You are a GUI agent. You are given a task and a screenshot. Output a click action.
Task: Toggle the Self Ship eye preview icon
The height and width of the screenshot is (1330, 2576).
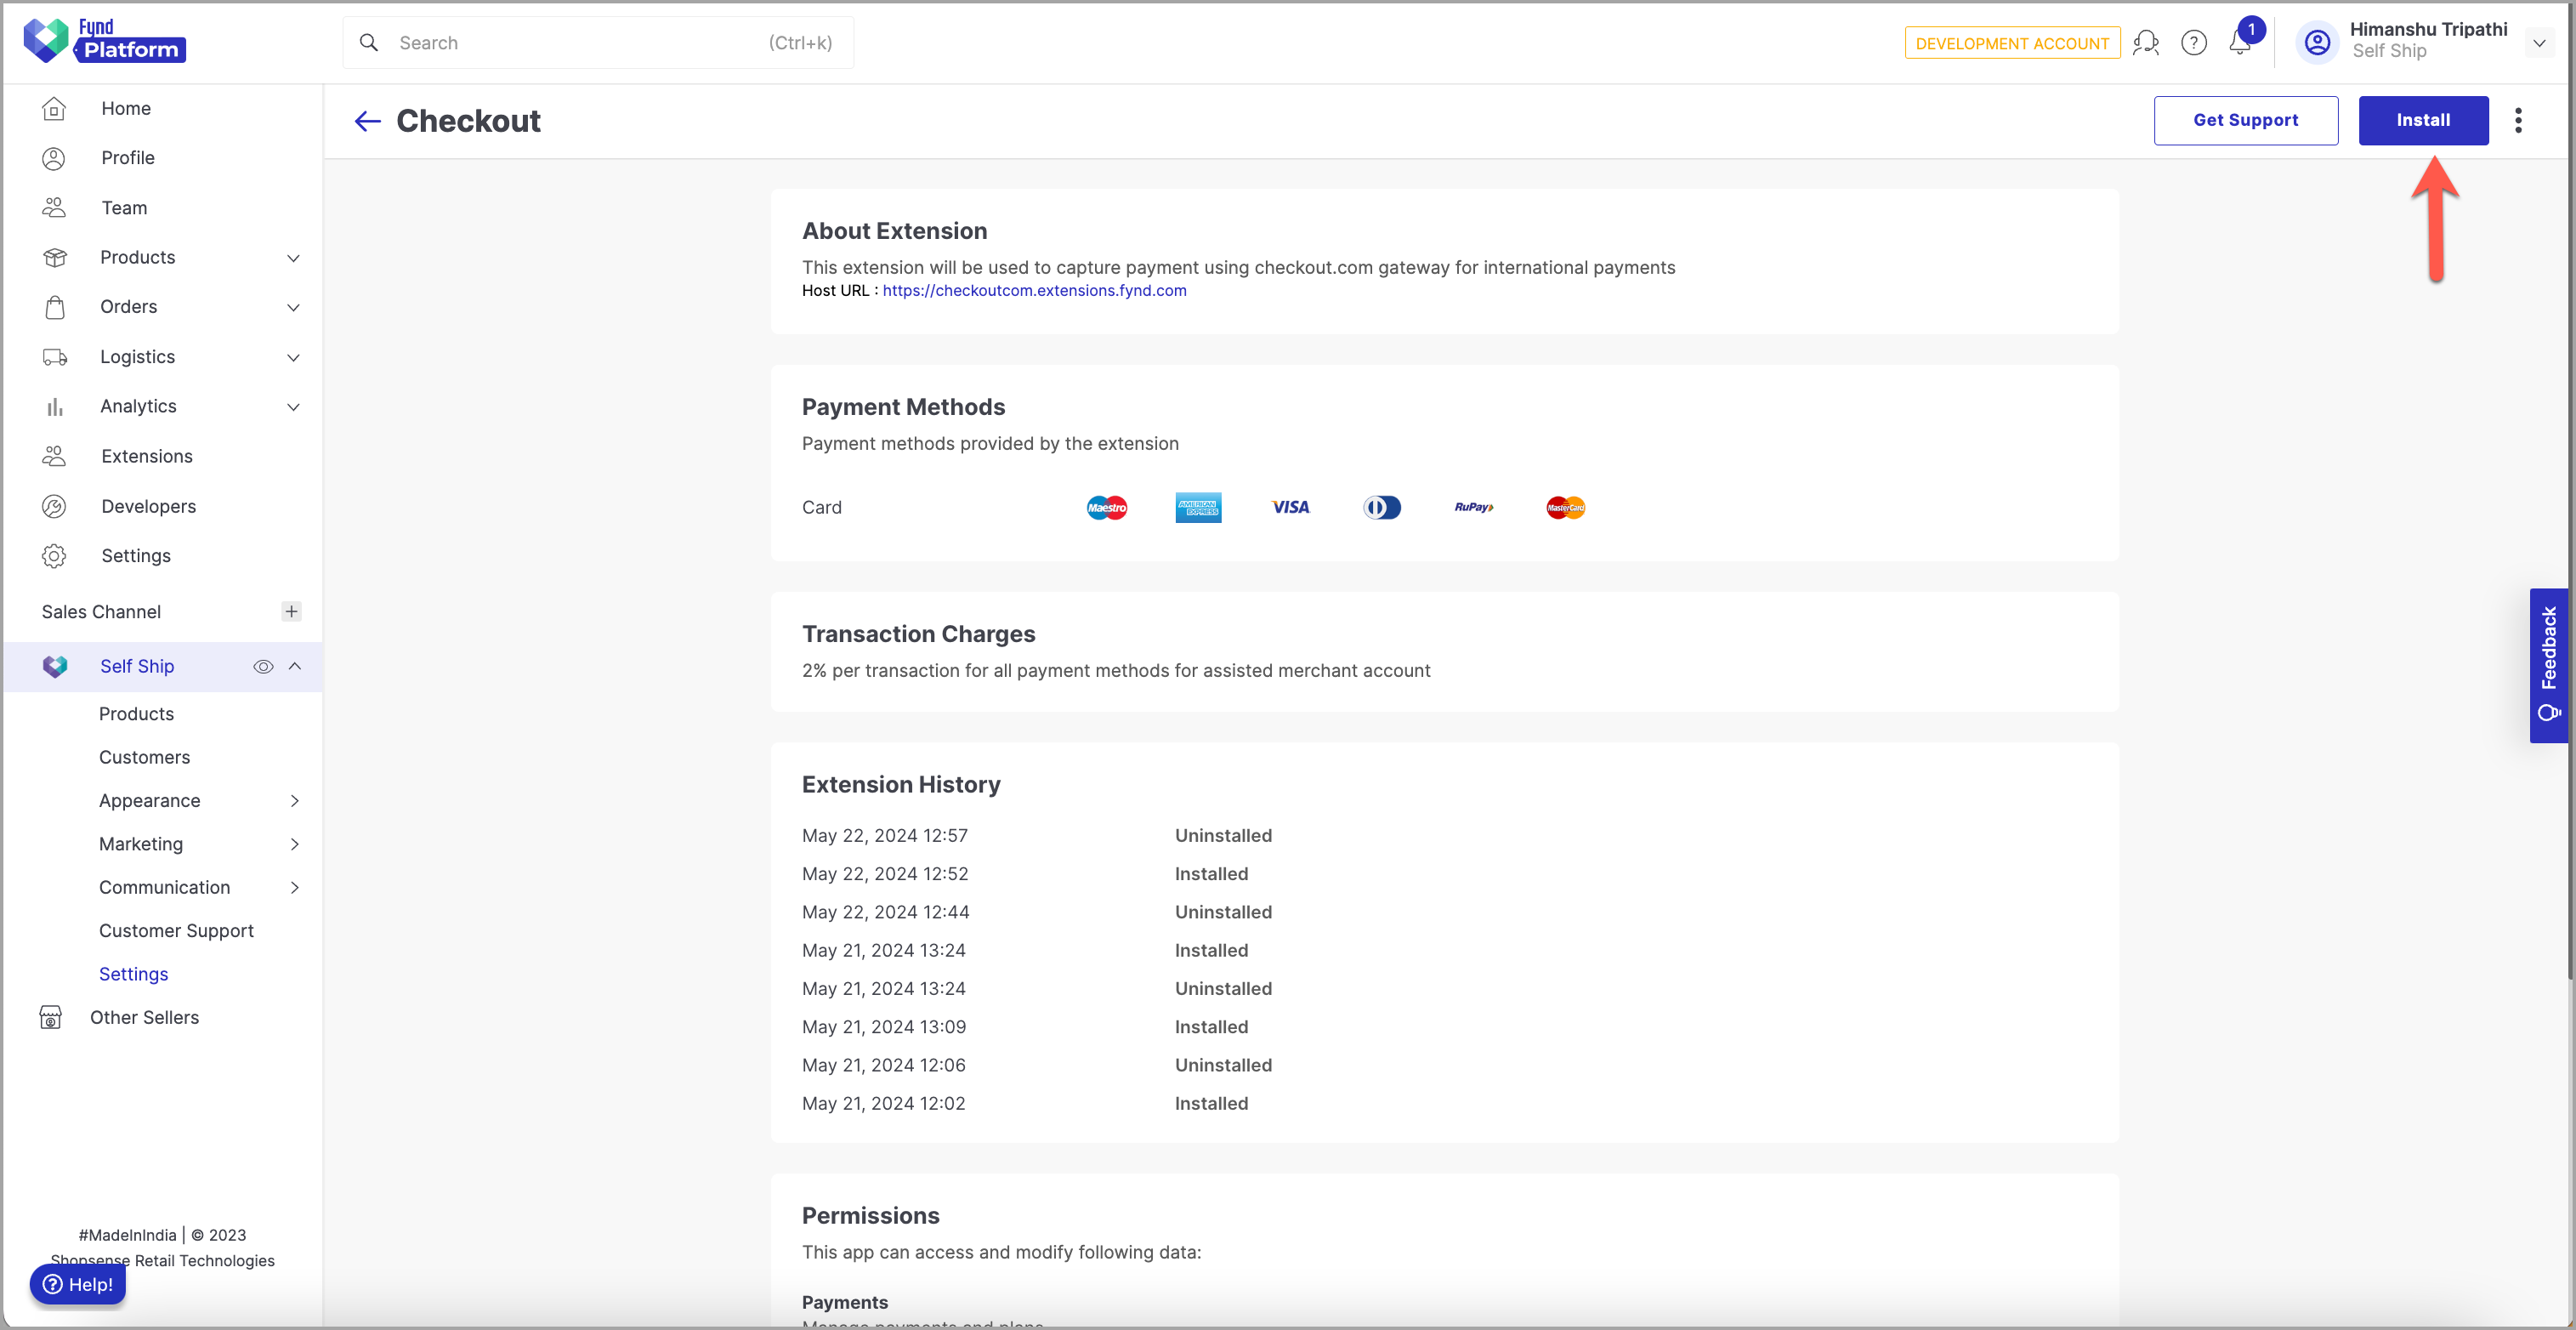tap(263, 667)
